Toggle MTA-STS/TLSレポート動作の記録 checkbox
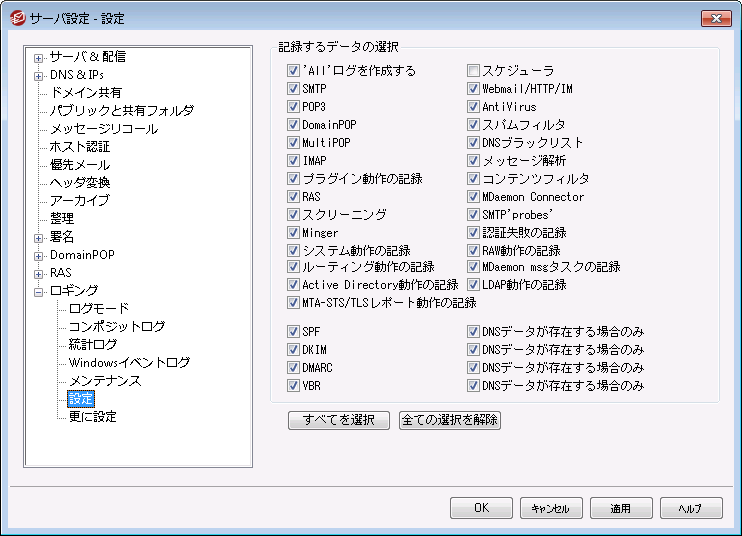 pos(293,303)
